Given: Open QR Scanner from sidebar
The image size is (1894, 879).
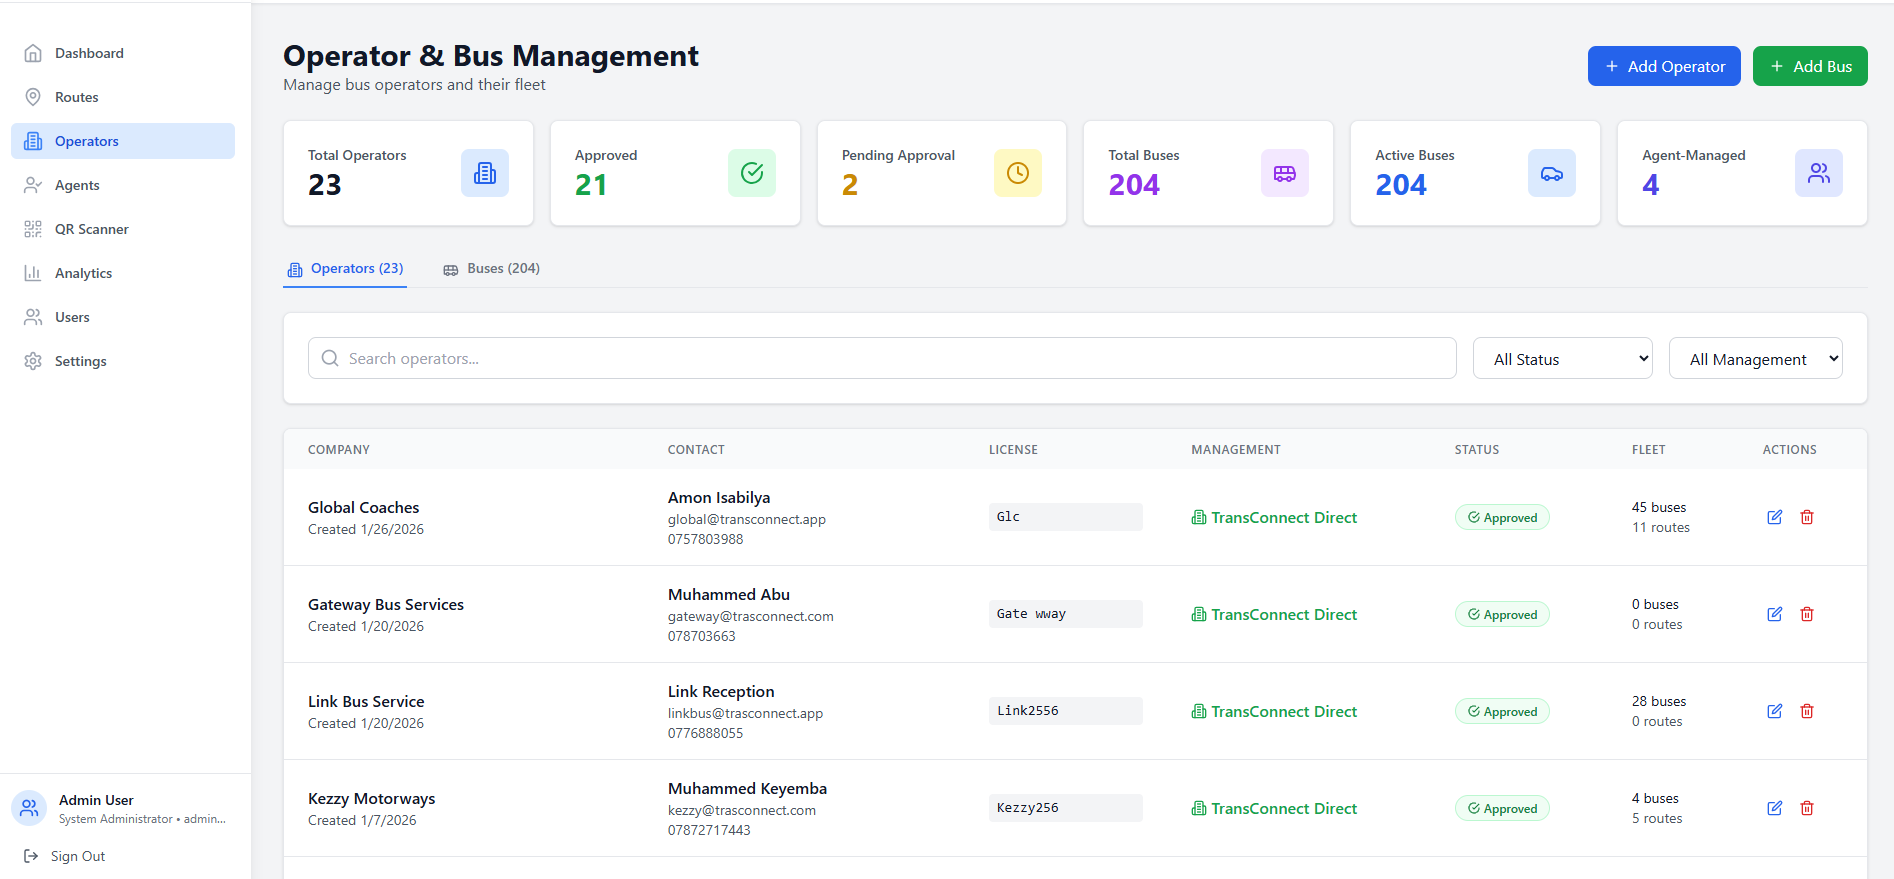Looking at the screenshot, I should click(x=123, y=229).
